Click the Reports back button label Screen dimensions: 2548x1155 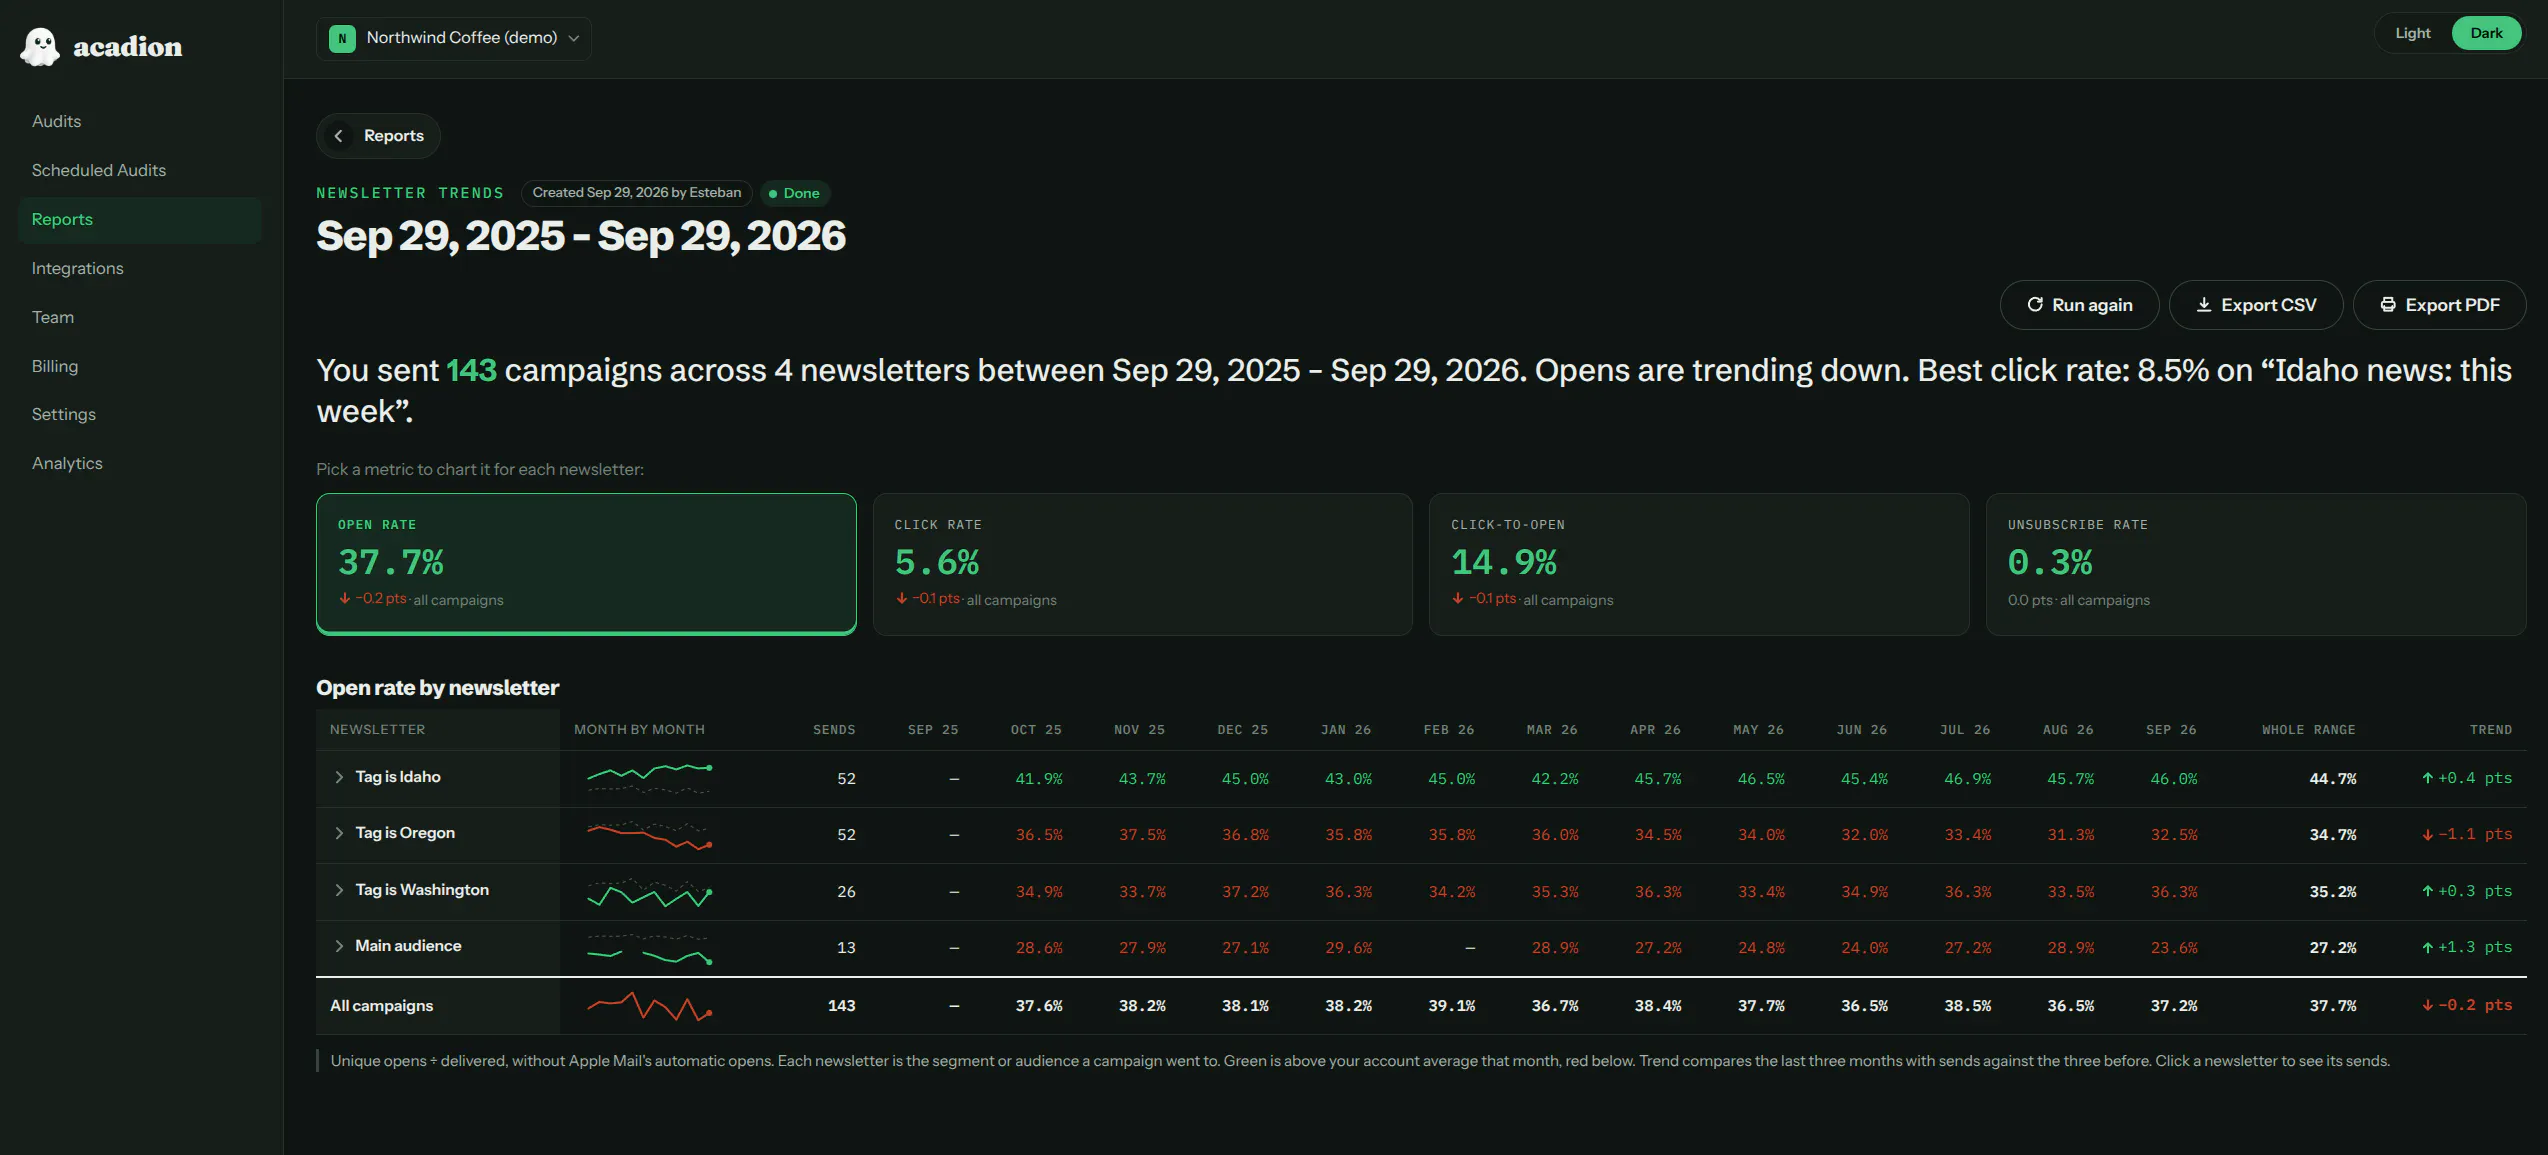pyautogui.click(x=394, y=136)
